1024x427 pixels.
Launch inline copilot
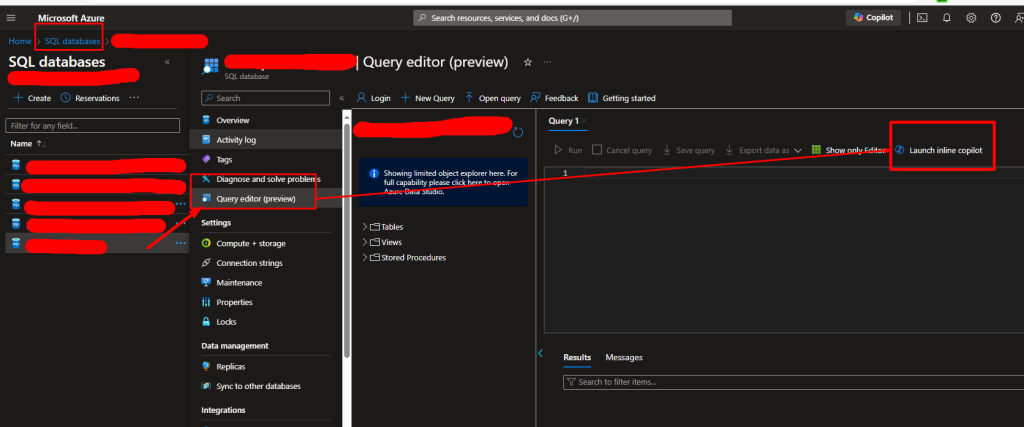[938, 150]
